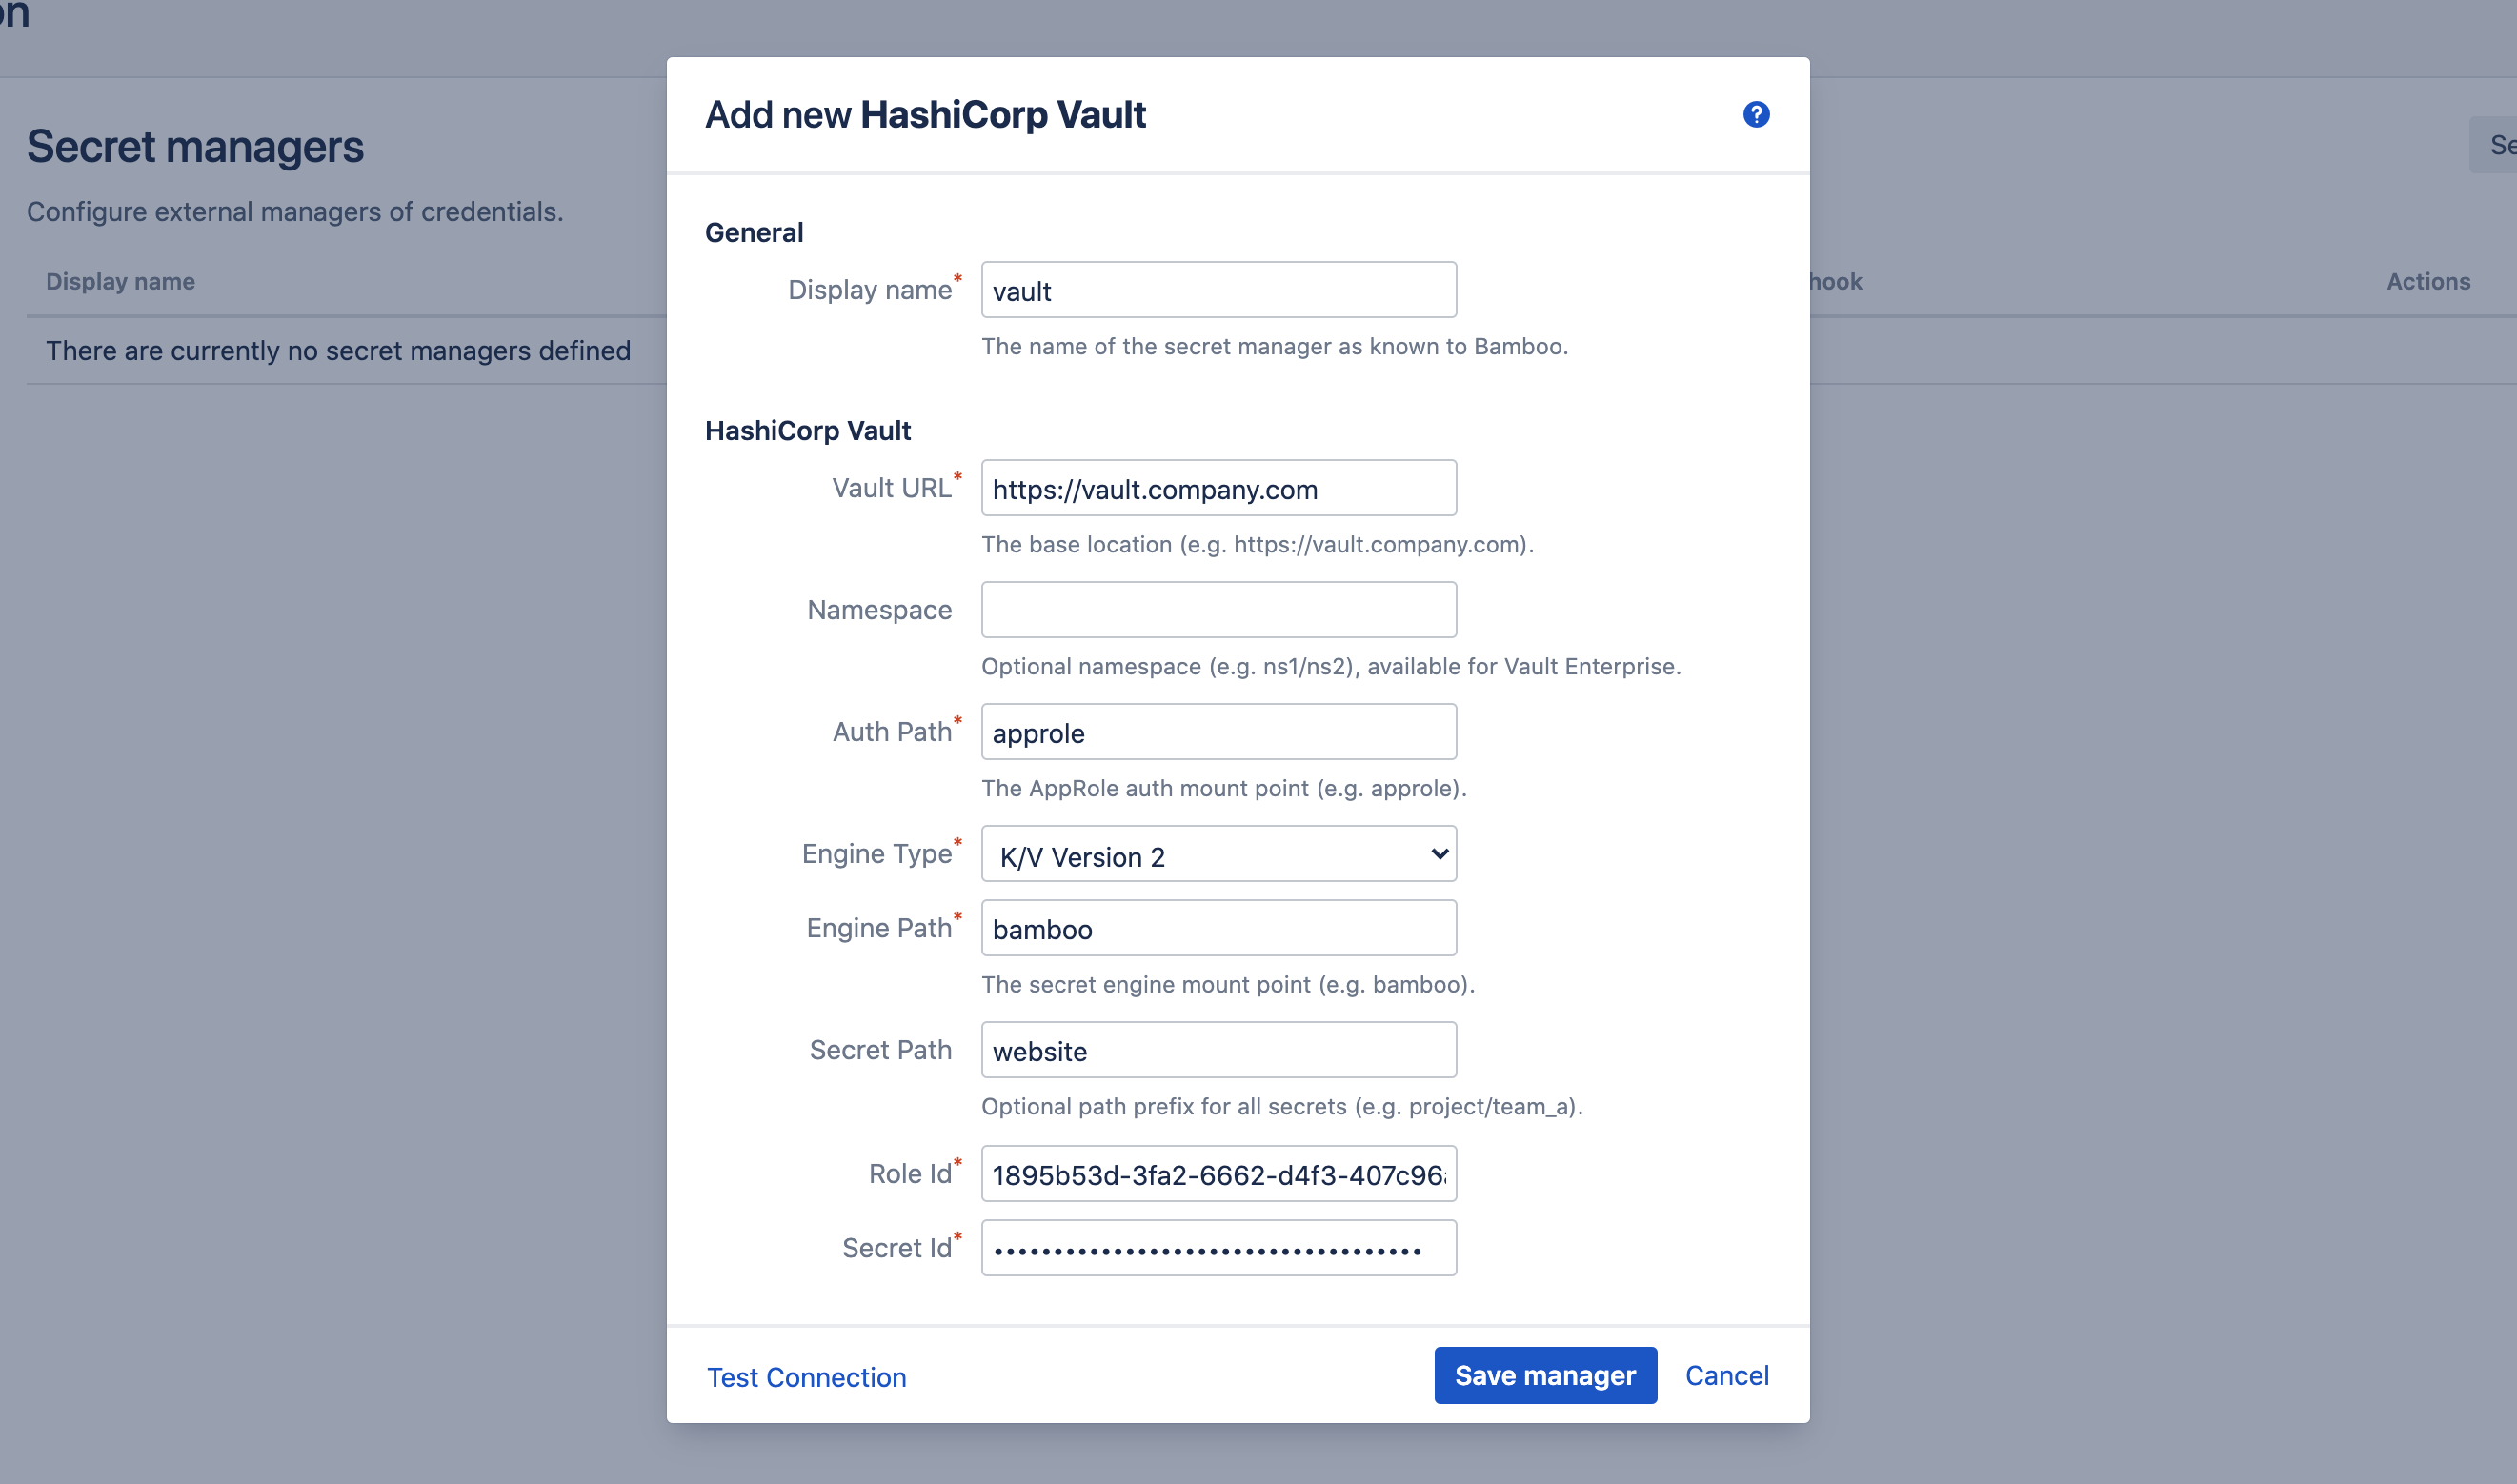Click the 'Add new HashiCorp Vault' dialog title
The height and width of the screenshot is (1484, 2517).
[x=925, y=115]
